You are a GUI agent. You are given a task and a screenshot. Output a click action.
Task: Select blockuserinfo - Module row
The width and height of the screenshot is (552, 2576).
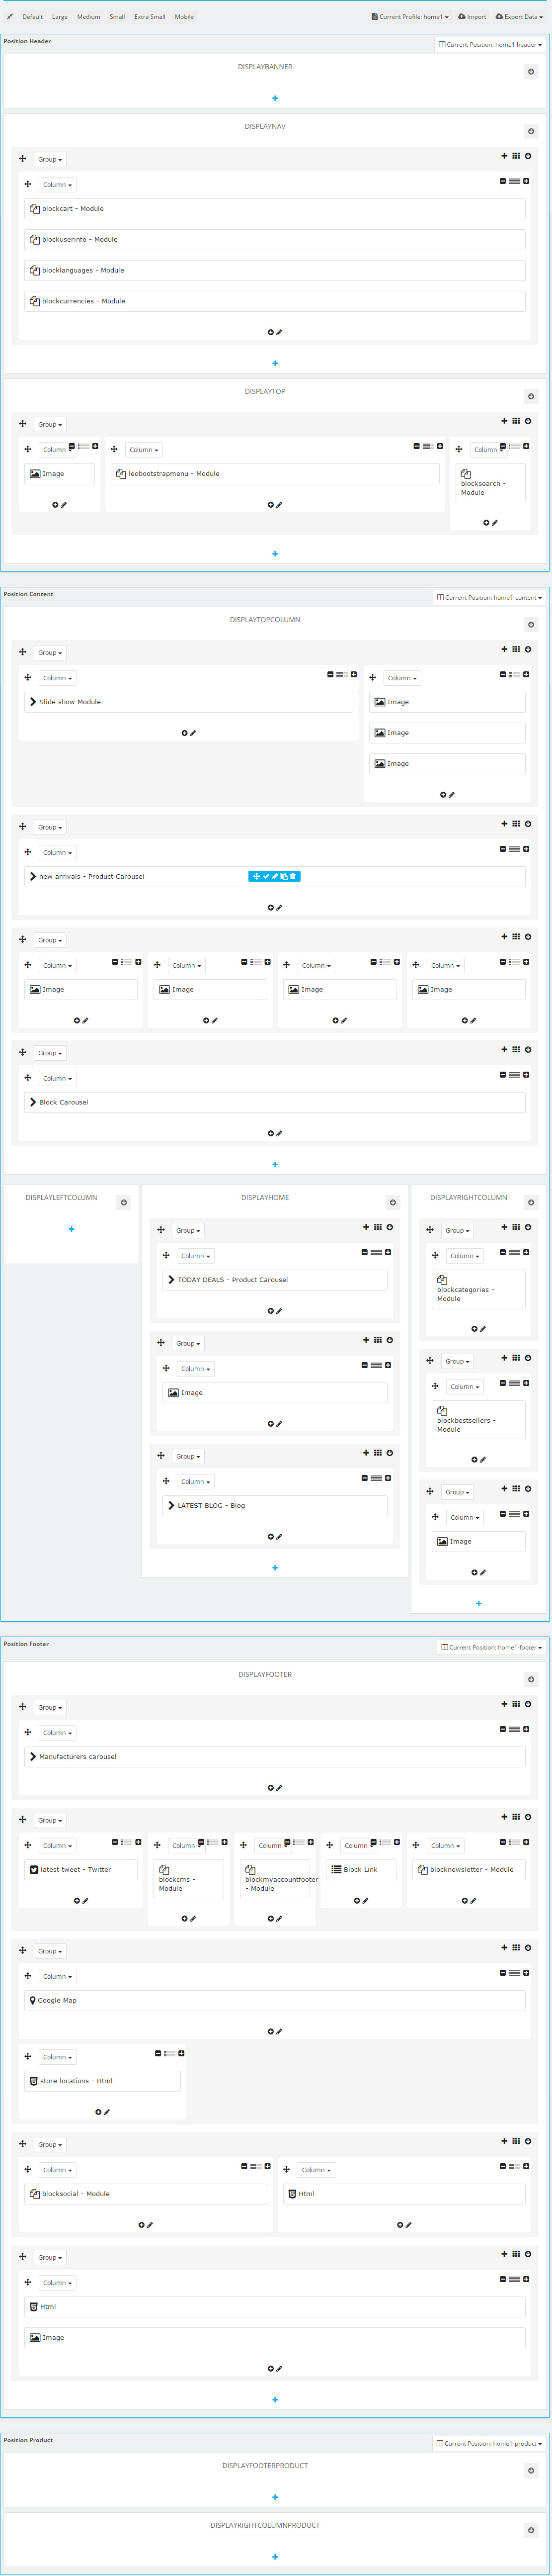(275, 240)
